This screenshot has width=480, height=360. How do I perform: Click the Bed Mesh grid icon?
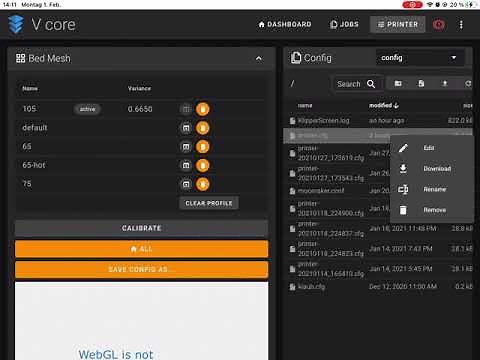[20, 58]
